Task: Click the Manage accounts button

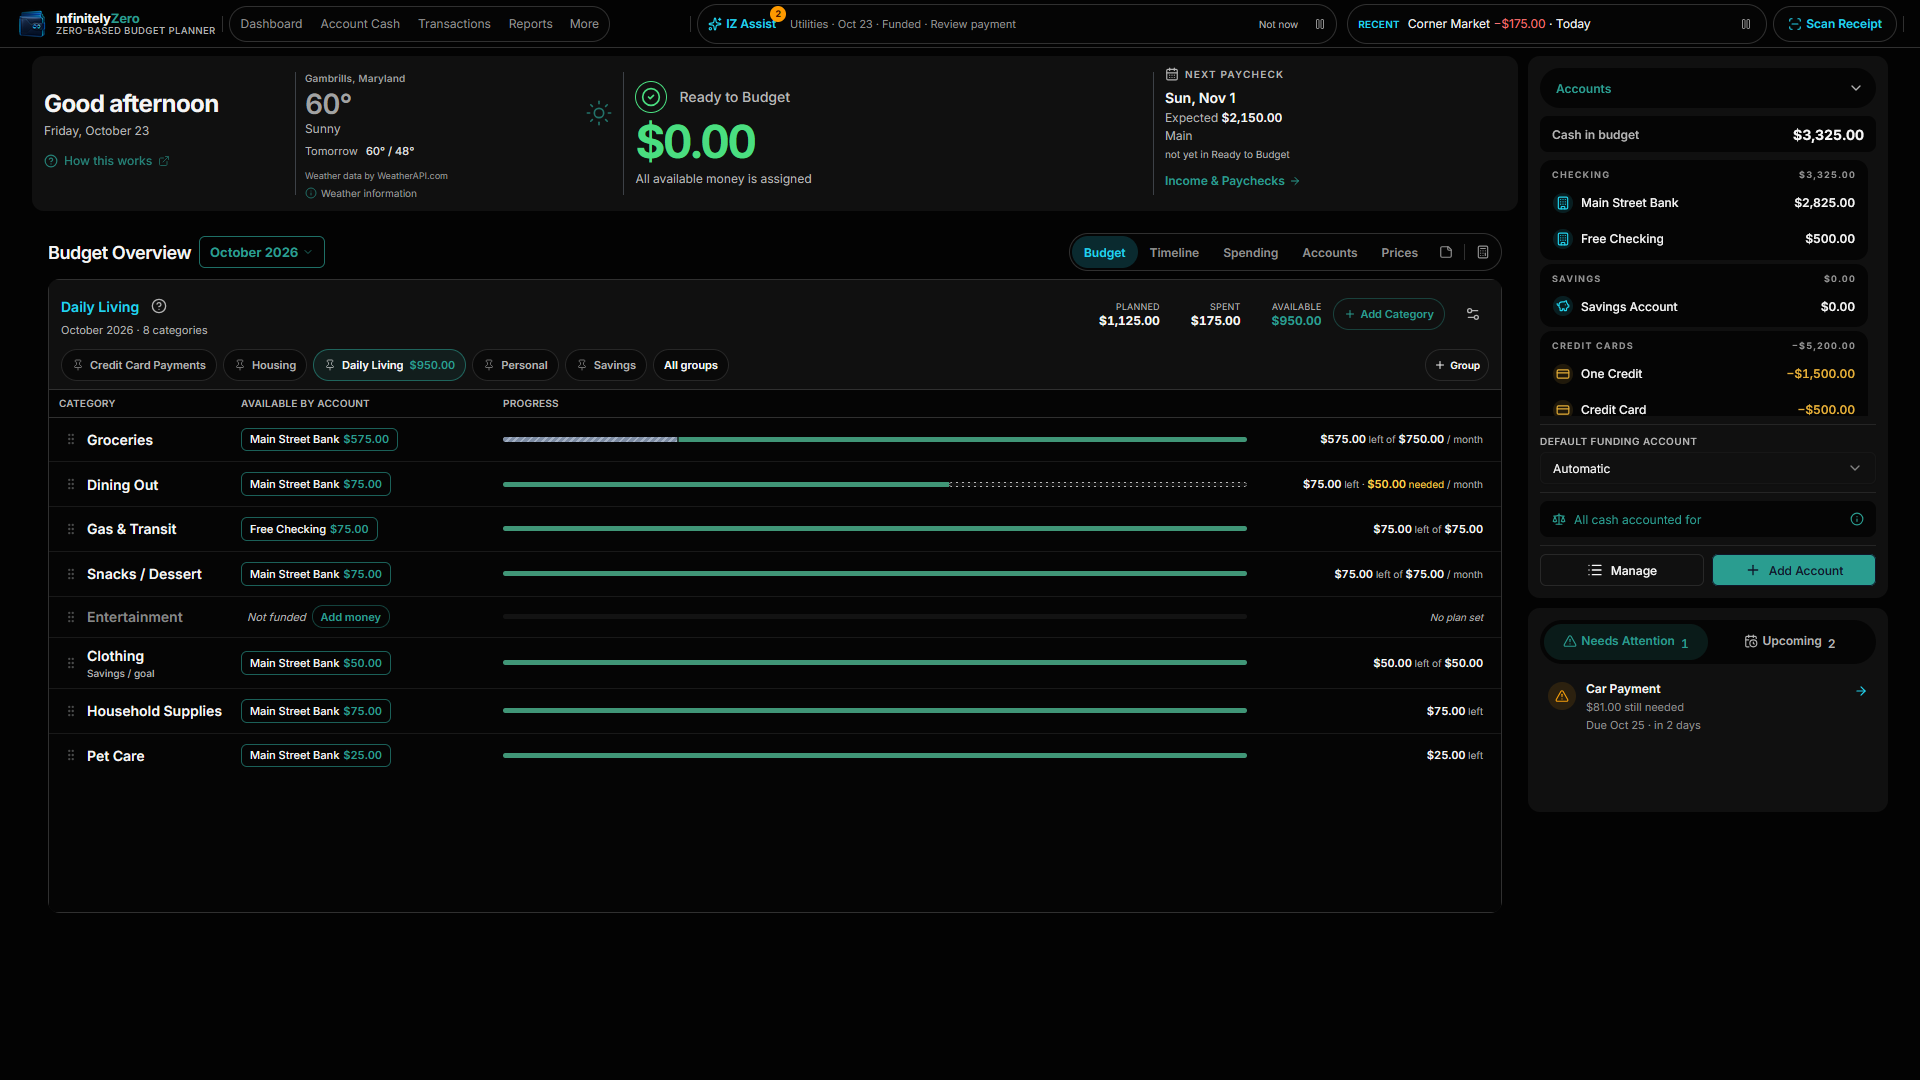Action: click(1622, 570)
